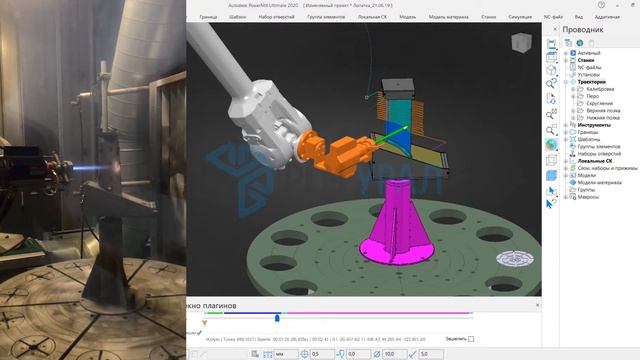Image resolution: width=640 pixels, height=360 pixels.
Task: Expand the Модели tree node
Action: (566, 175)
